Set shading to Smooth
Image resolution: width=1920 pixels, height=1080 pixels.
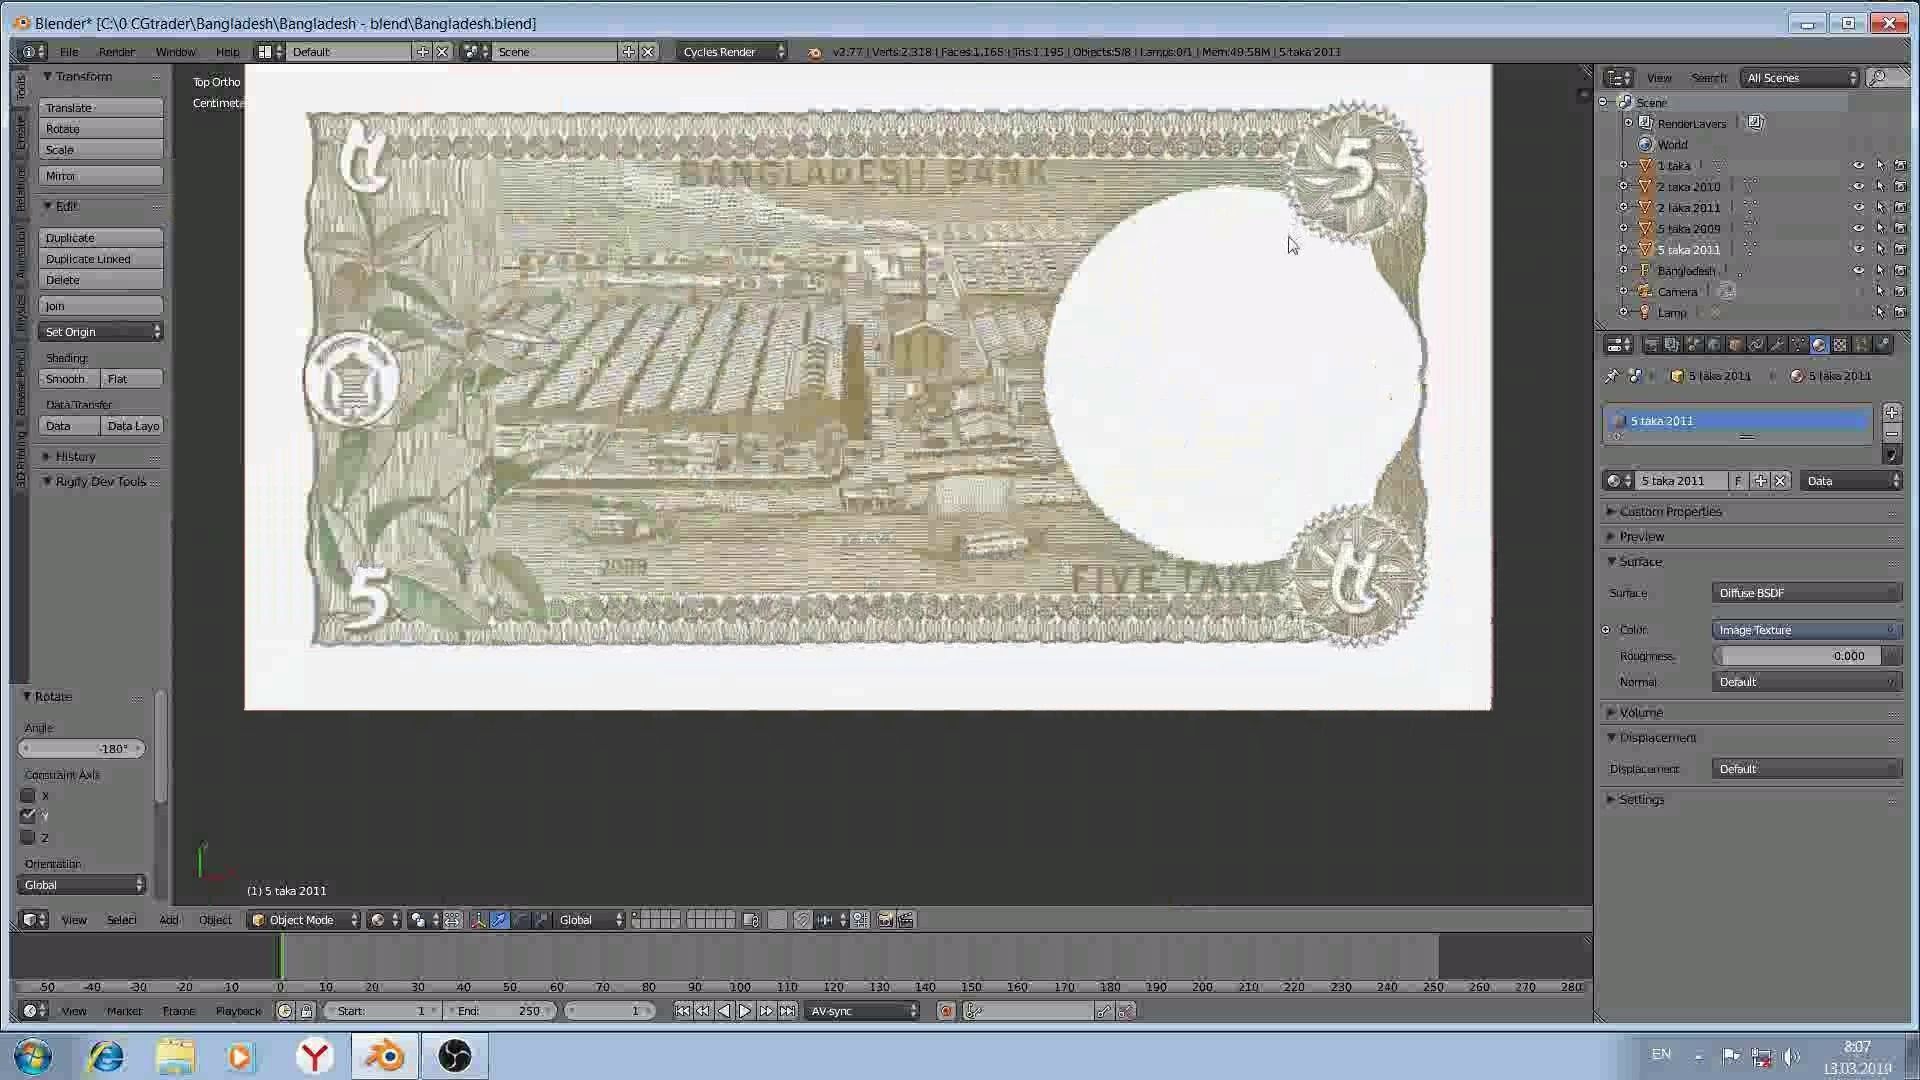click(69, 379)
